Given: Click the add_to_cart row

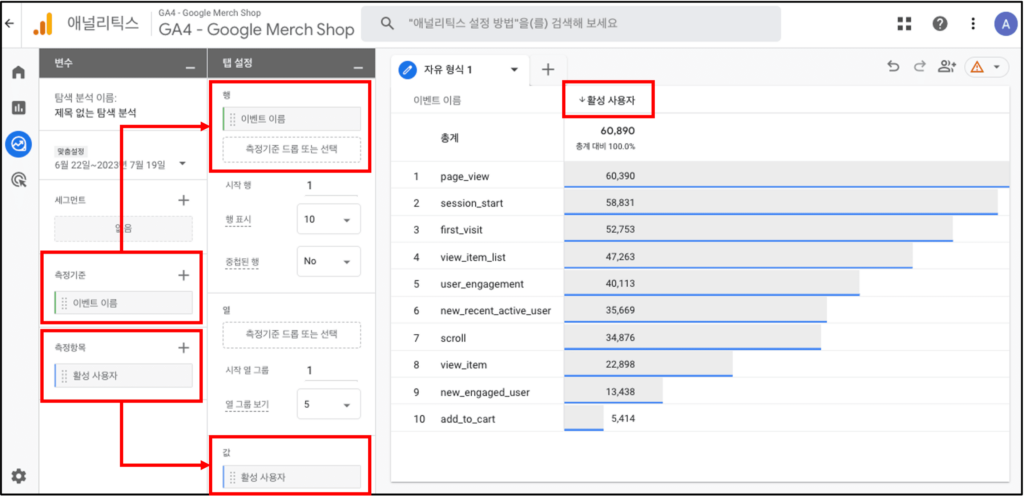Looking at the screenshot, I should 700,419.
